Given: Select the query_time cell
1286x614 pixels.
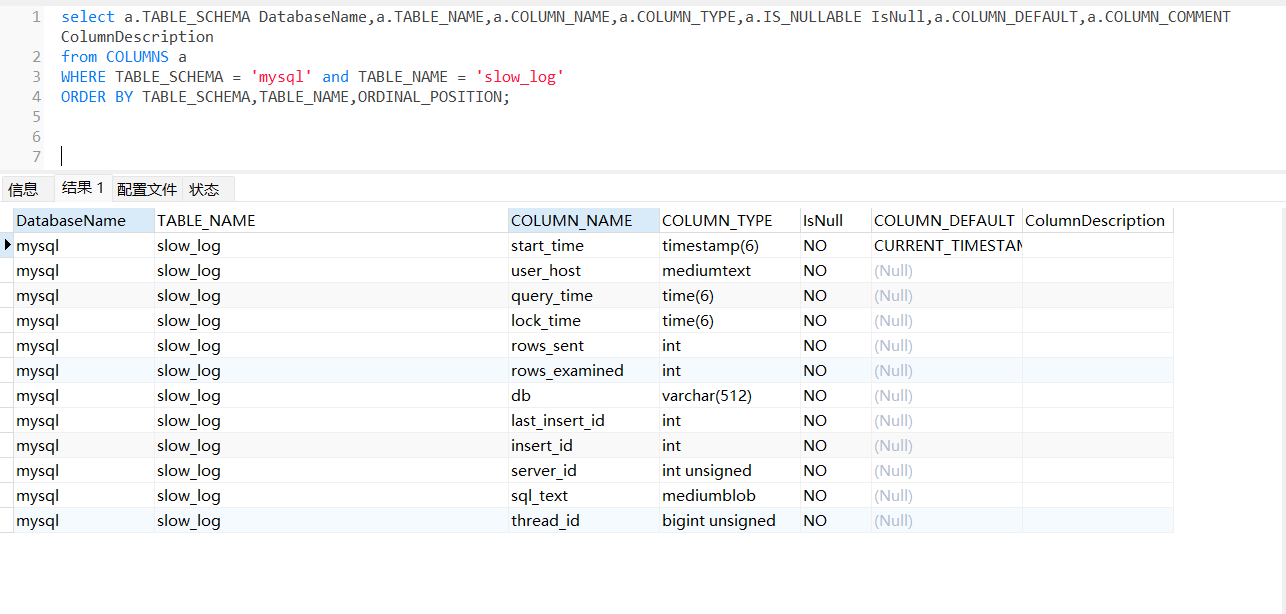Looking at the screenshot, I should [x=584, y=296].
